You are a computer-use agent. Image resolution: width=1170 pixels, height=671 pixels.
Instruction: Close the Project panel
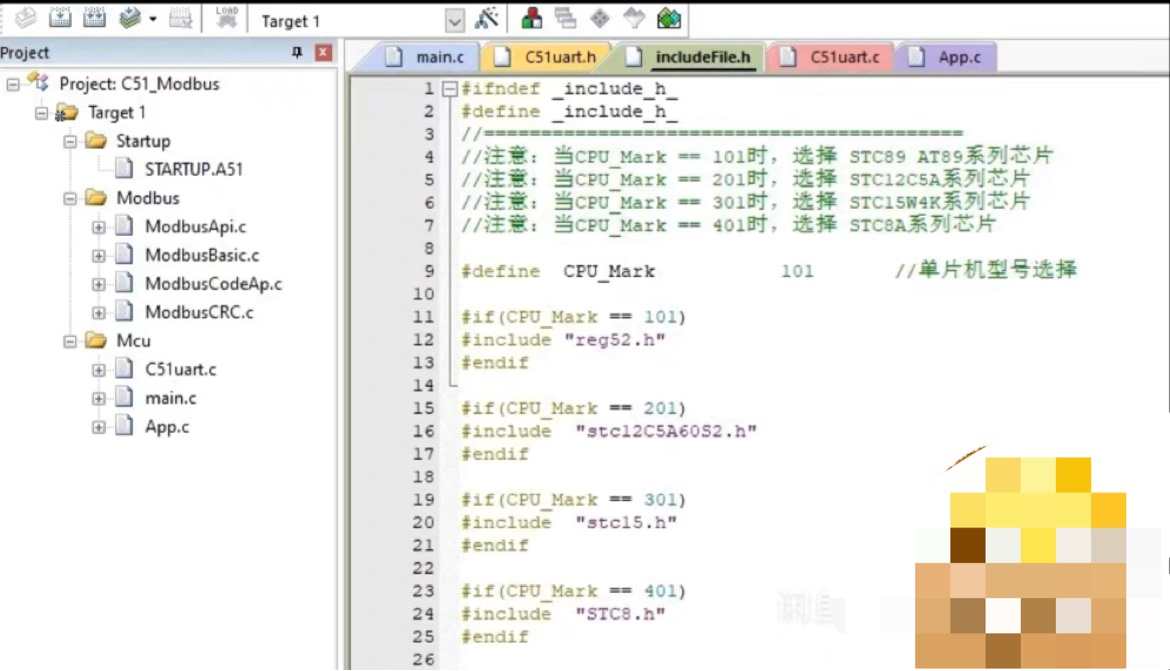[323, 52]
